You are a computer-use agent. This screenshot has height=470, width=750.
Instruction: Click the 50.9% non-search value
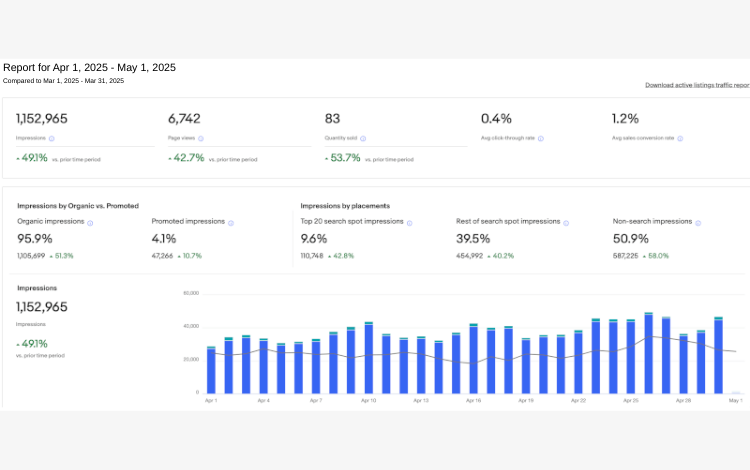pyautogui.click(x=631, y=239)
